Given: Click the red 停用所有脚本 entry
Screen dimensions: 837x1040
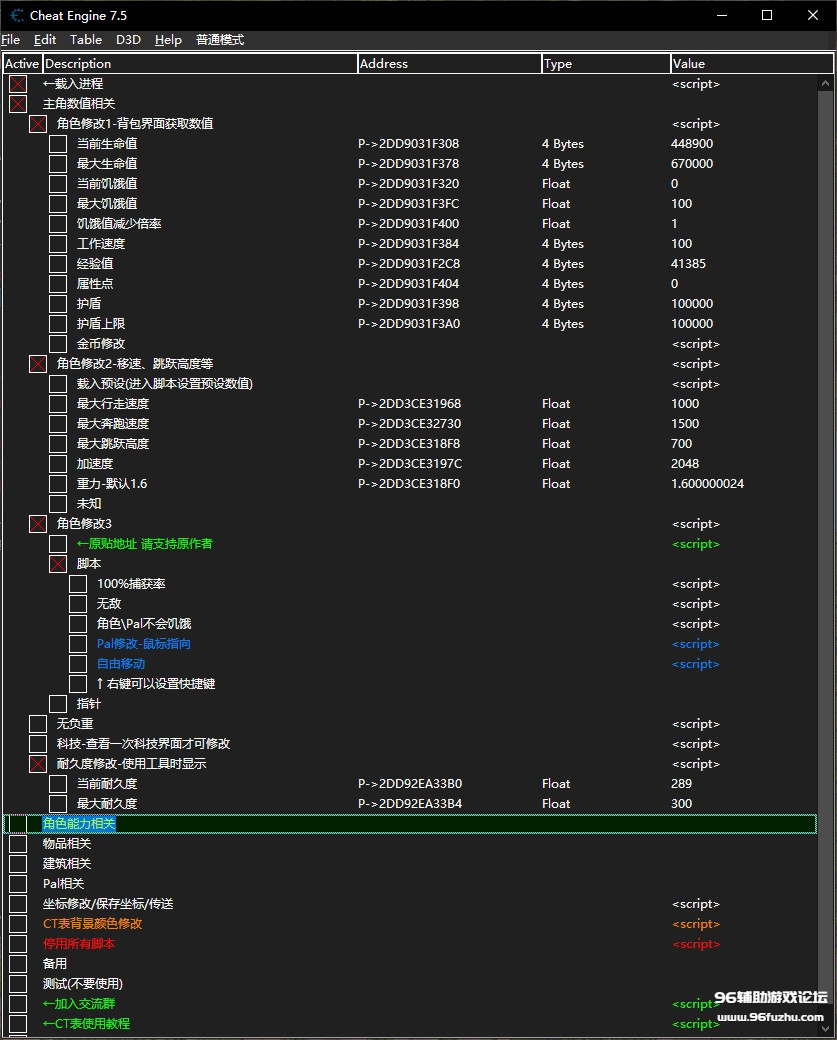Looking at the screenshot, I should pos(78,944).
